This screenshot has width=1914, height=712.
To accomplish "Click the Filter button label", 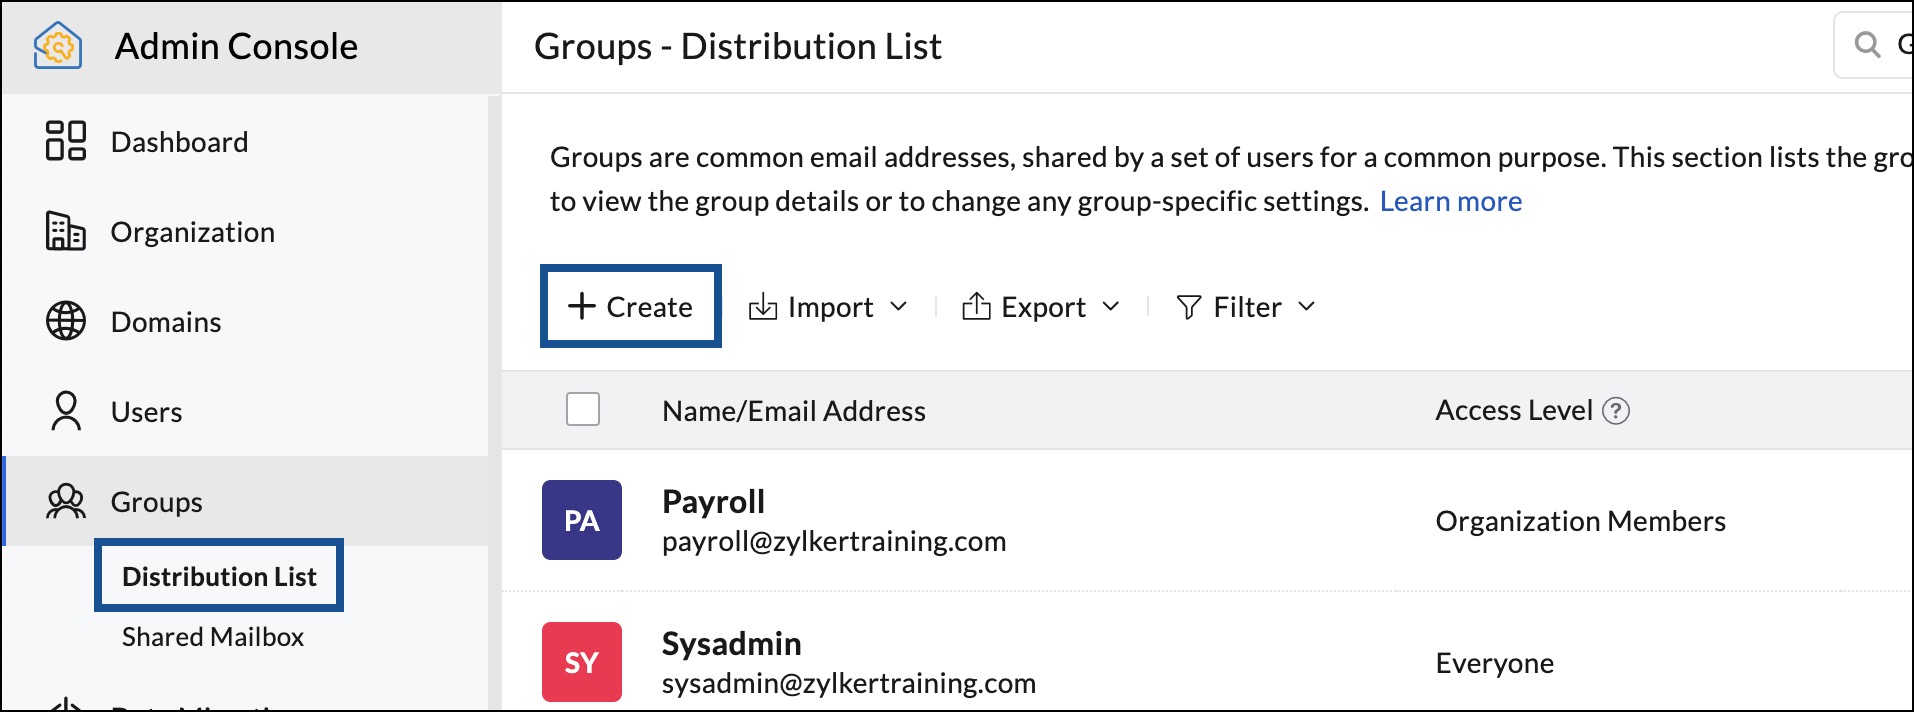I will pos(1247,307).
